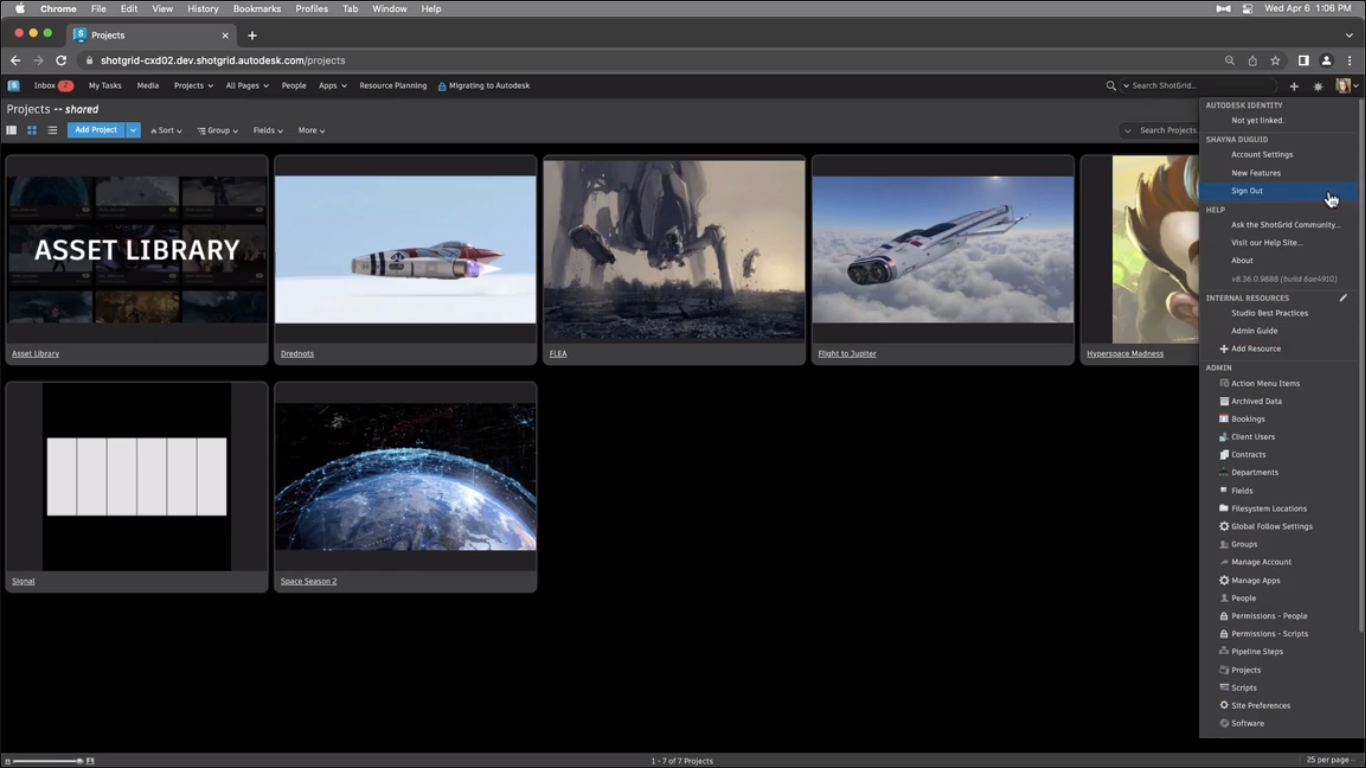Open Site Preferences gear item
This screenshot has width=1366, height=768.
tap(1260, 706)
